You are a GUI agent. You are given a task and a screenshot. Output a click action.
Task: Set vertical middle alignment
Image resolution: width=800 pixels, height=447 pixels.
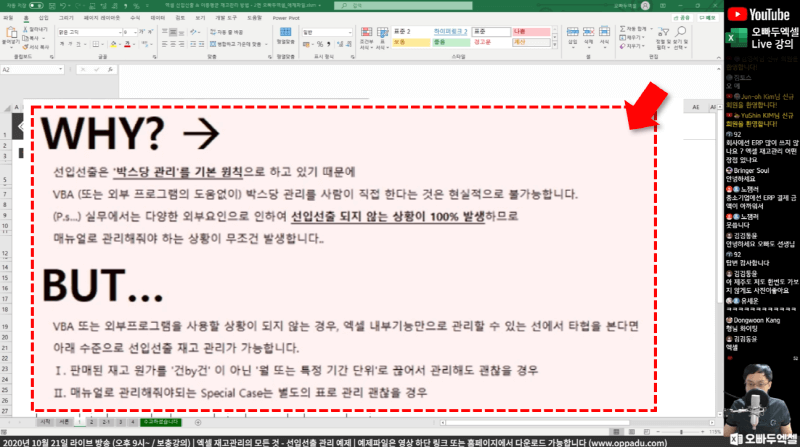173,32
